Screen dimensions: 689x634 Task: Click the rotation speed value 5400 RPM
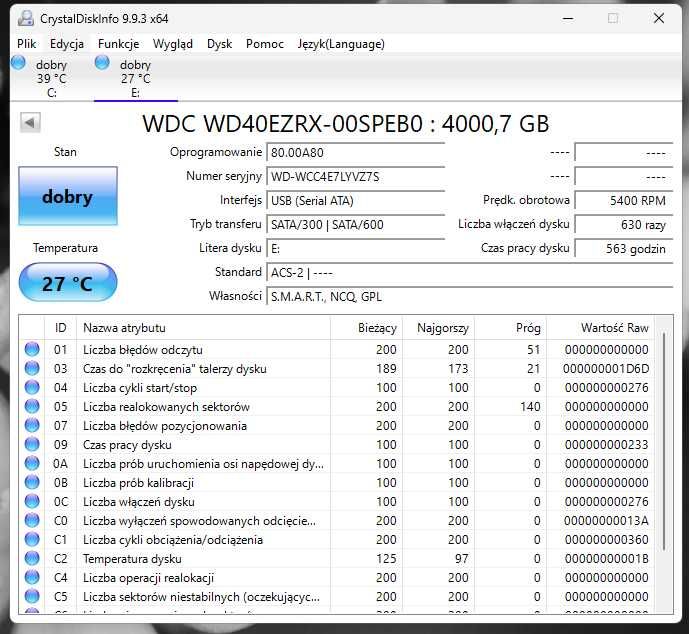(x=624, y=201)
